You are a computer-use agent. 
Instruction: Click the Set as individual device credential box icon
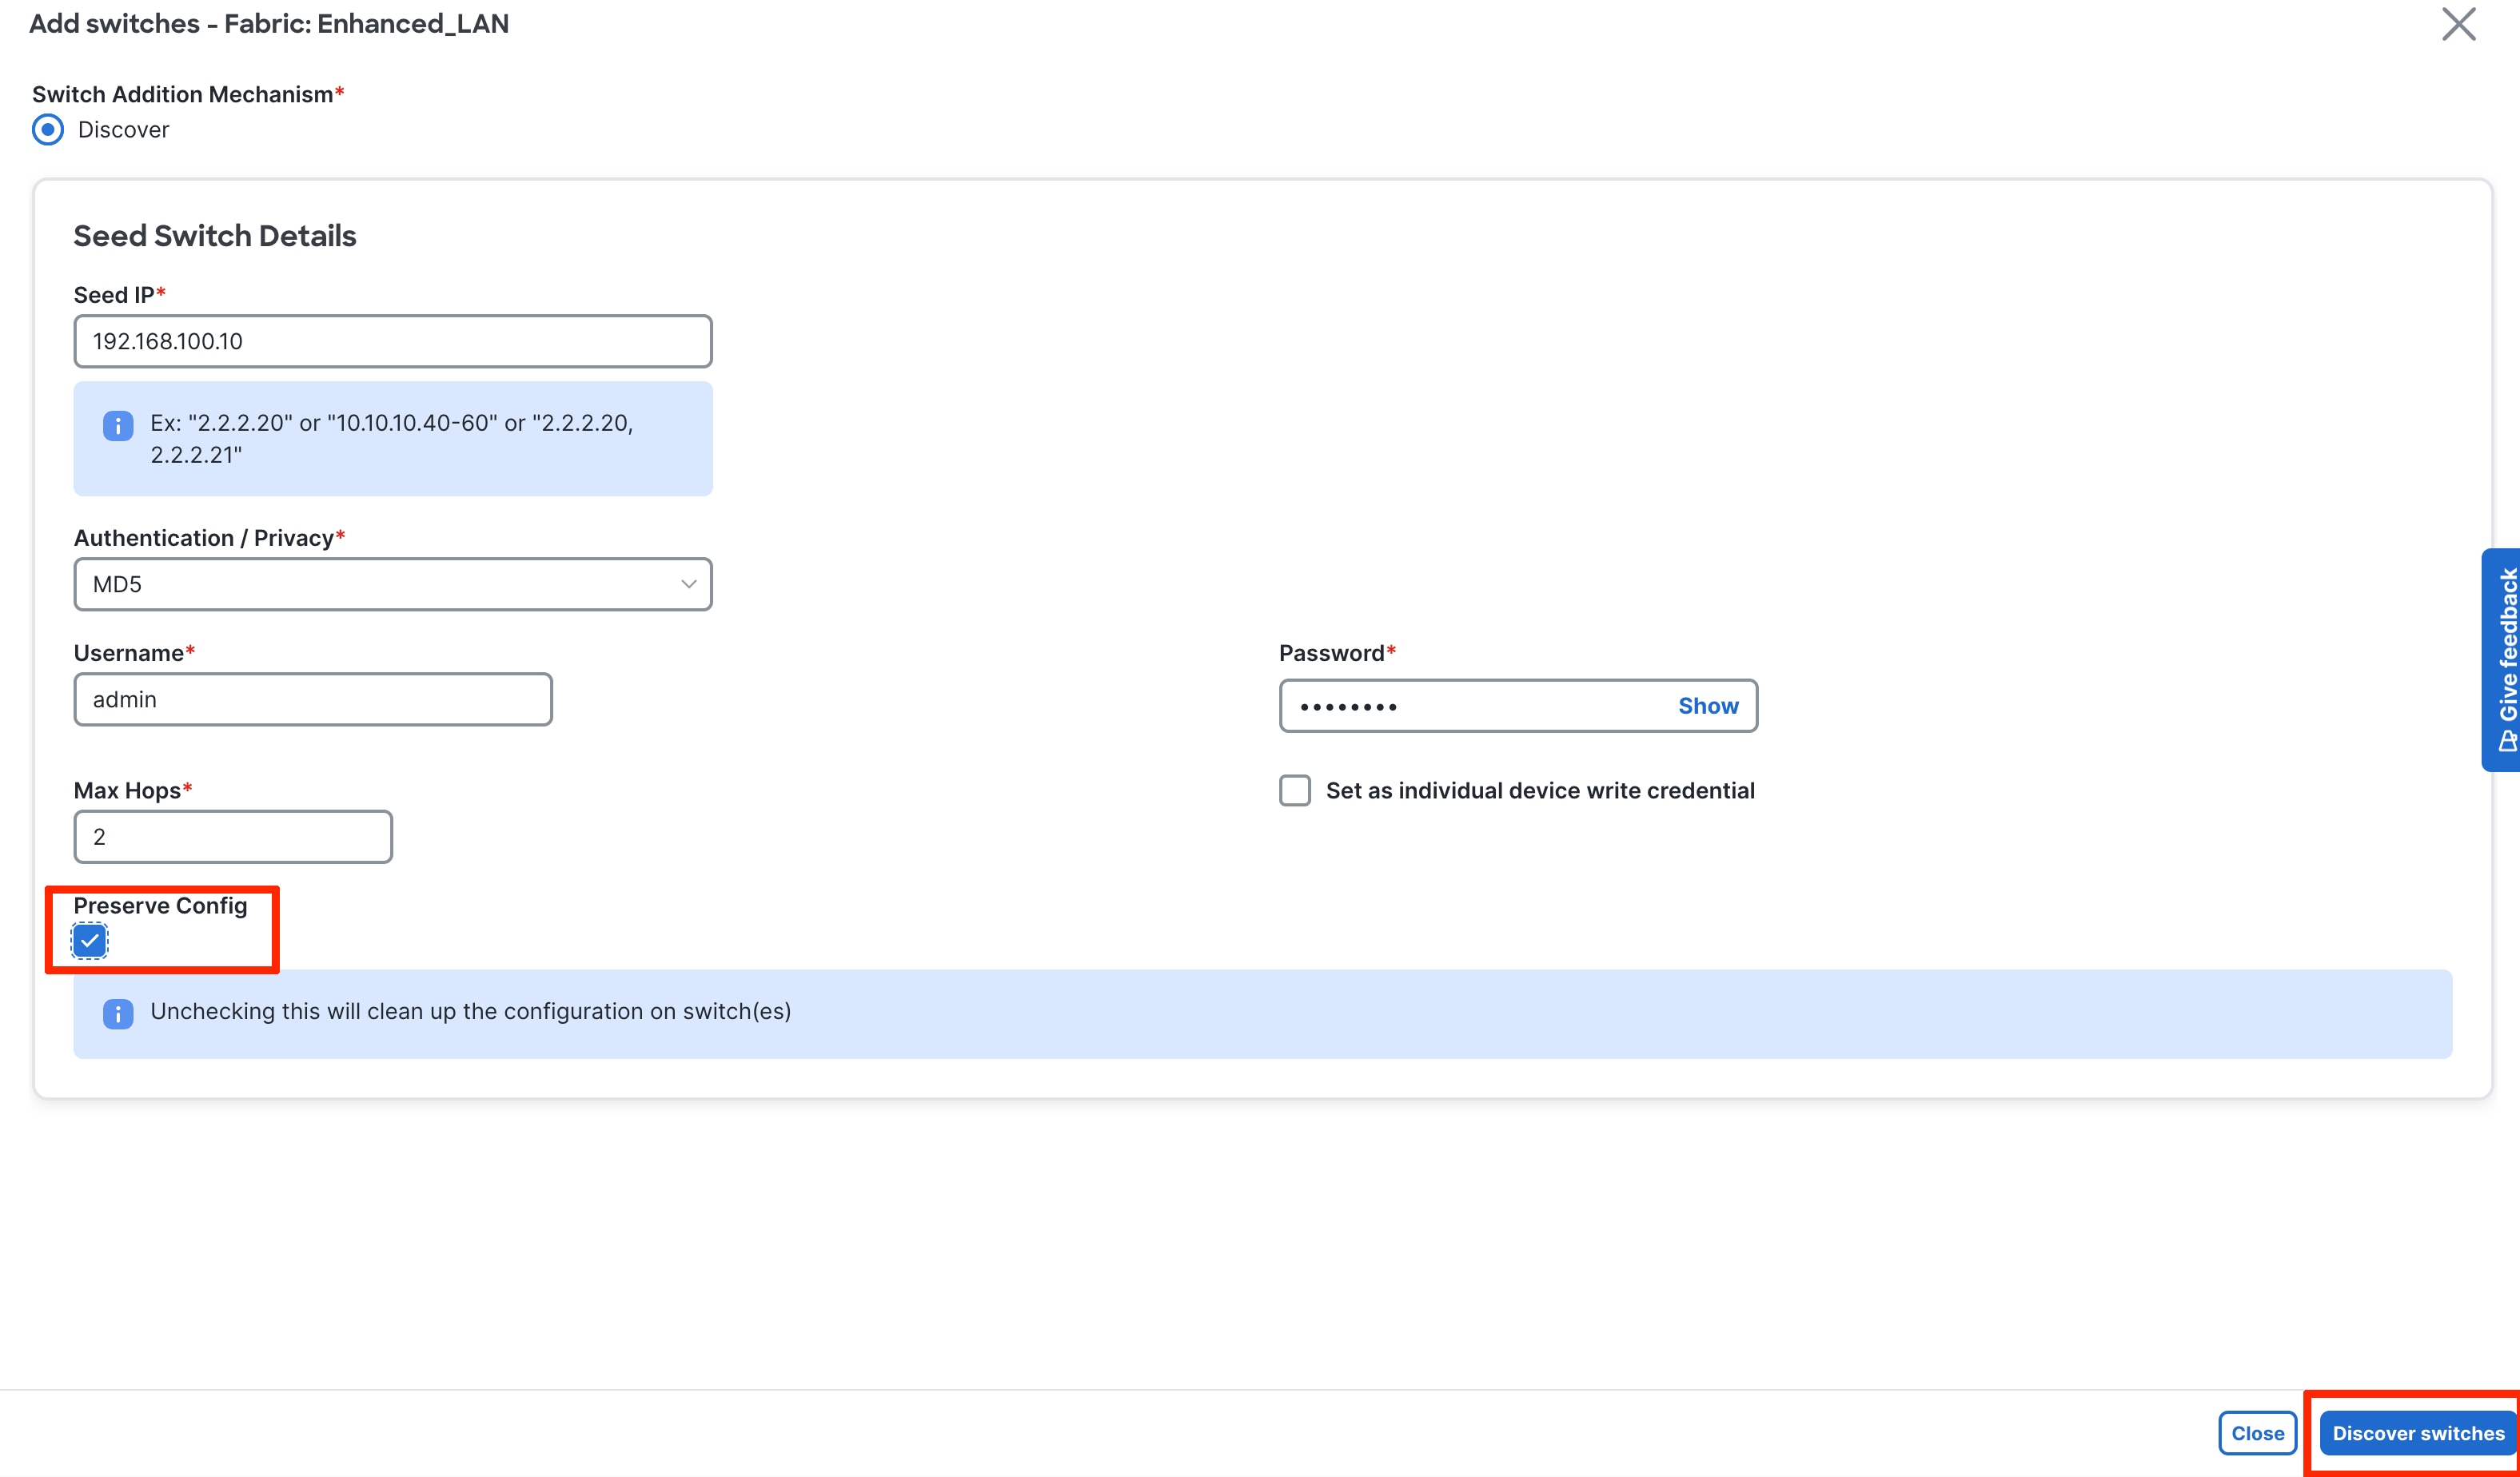pyautogui.click(x=1294, y=789)
